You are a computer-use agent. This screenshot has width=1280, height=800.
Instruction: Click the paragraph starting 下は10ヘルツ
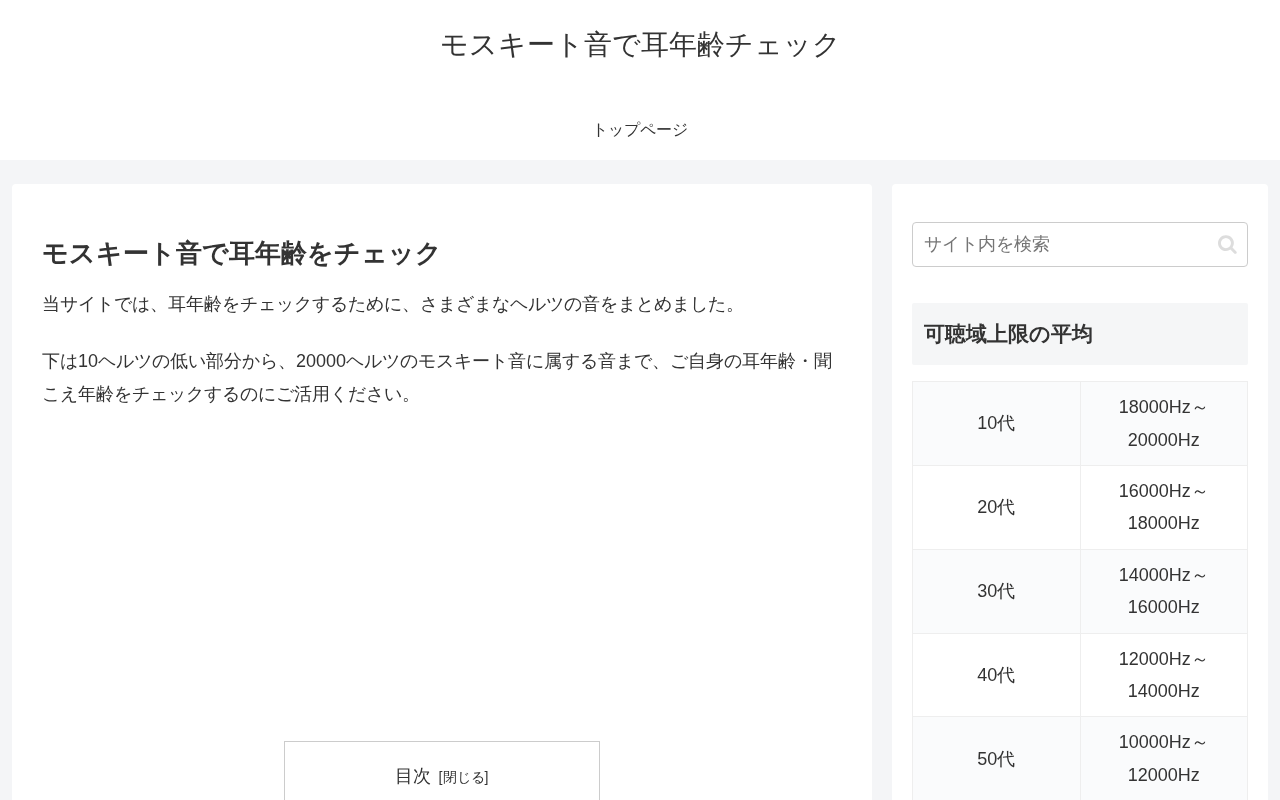tap(438, 377)
